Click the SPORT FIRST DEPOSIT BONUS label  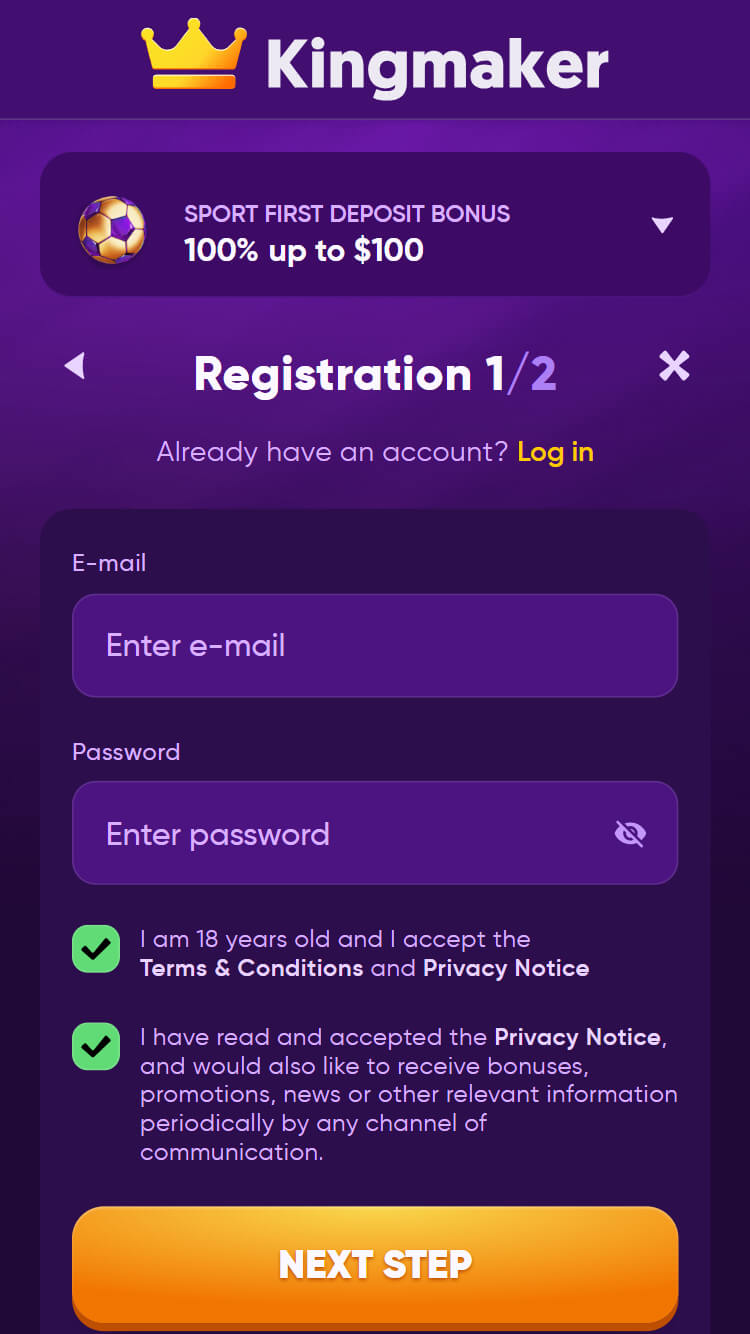pyautogui.click(x=347, y=213)
